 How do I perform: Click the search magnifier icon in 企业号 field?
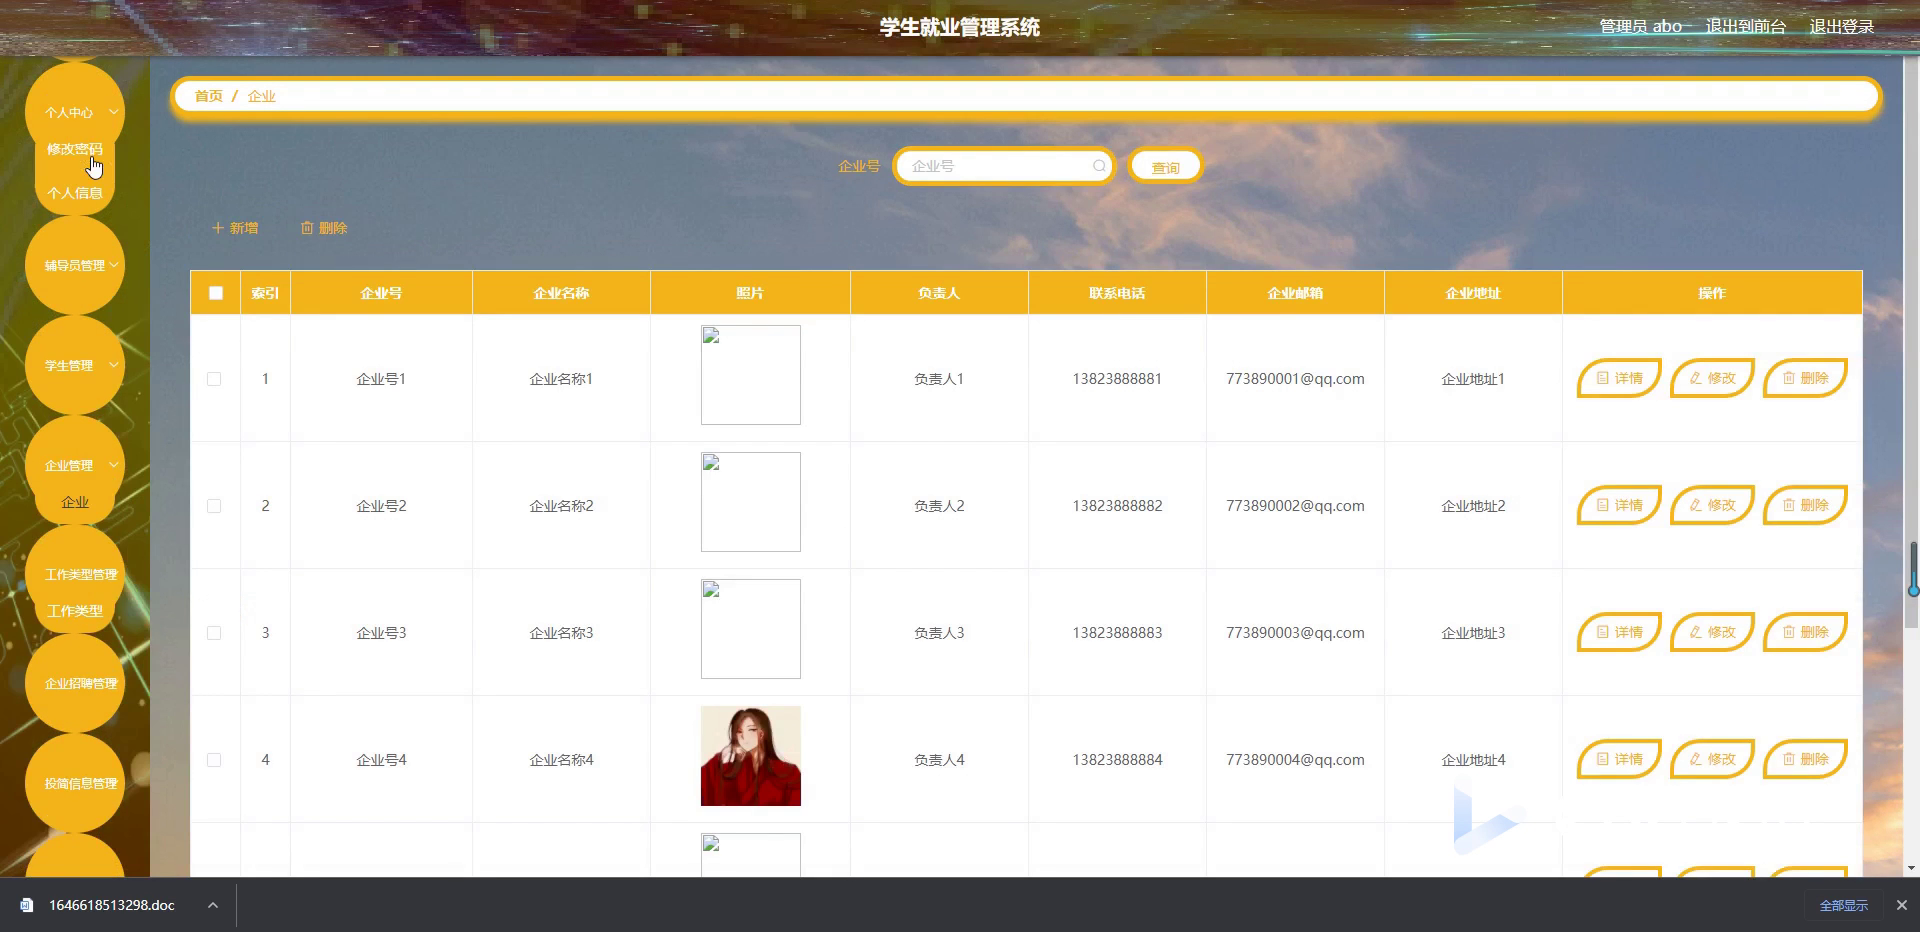tap(1099, 166)
